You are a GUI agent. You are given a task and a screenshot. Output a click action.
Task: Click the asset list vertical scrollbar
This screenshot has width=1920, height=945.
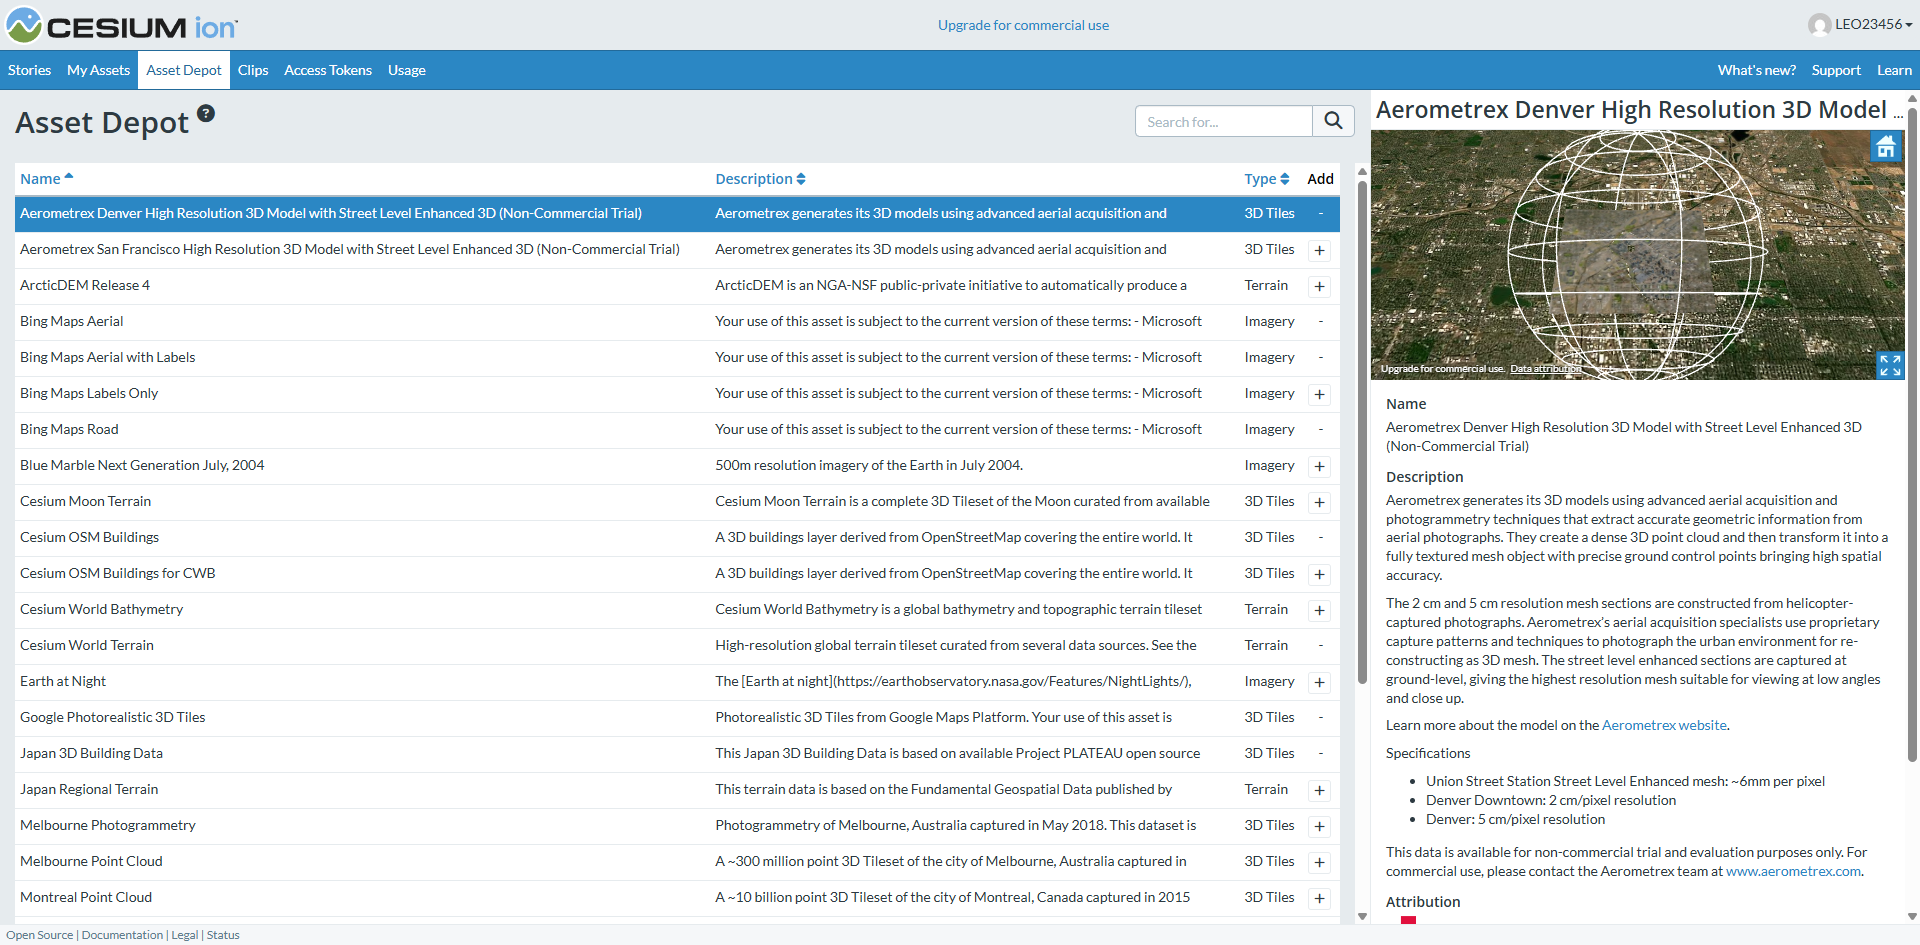[x=1362, y=430]
